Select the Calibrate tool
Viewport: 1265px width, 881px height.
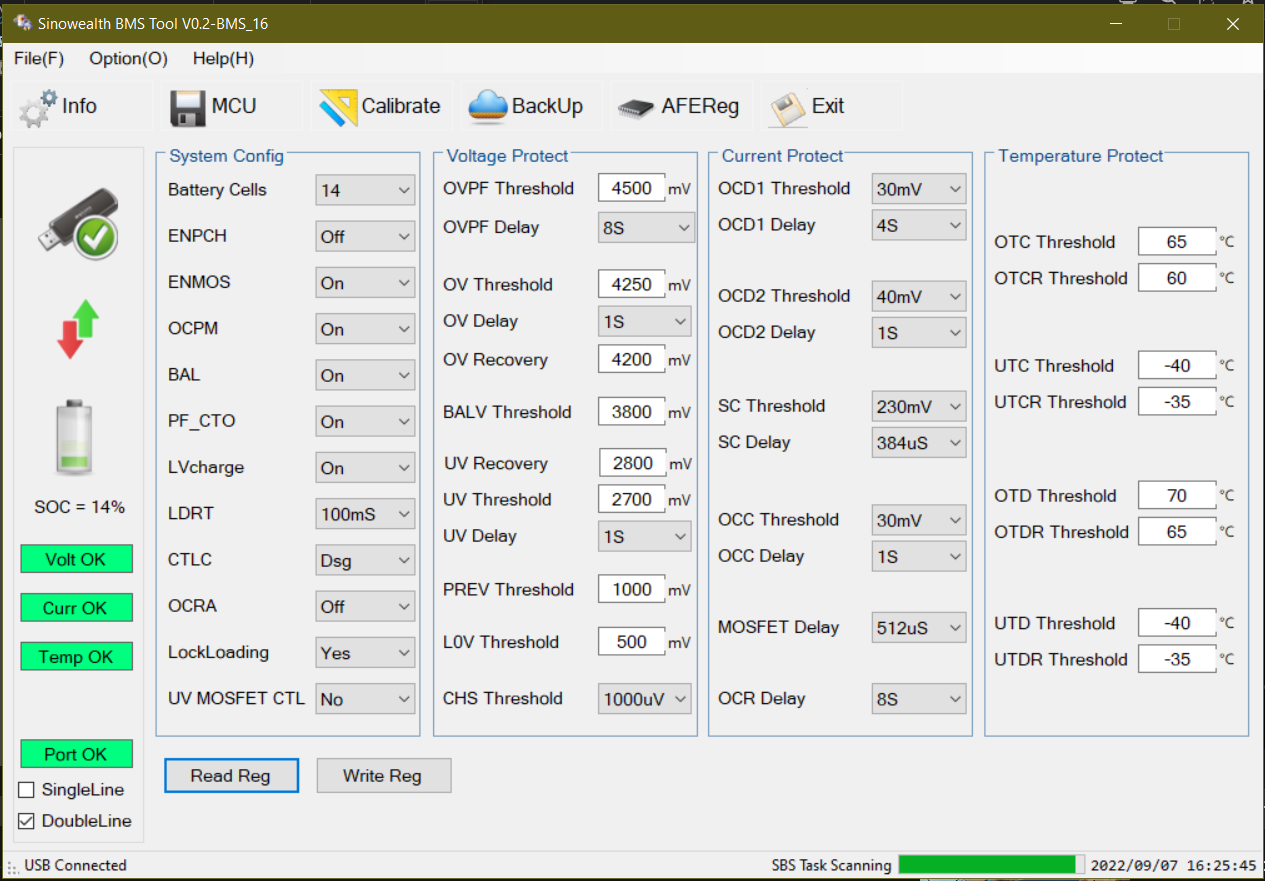pos(340,106)
